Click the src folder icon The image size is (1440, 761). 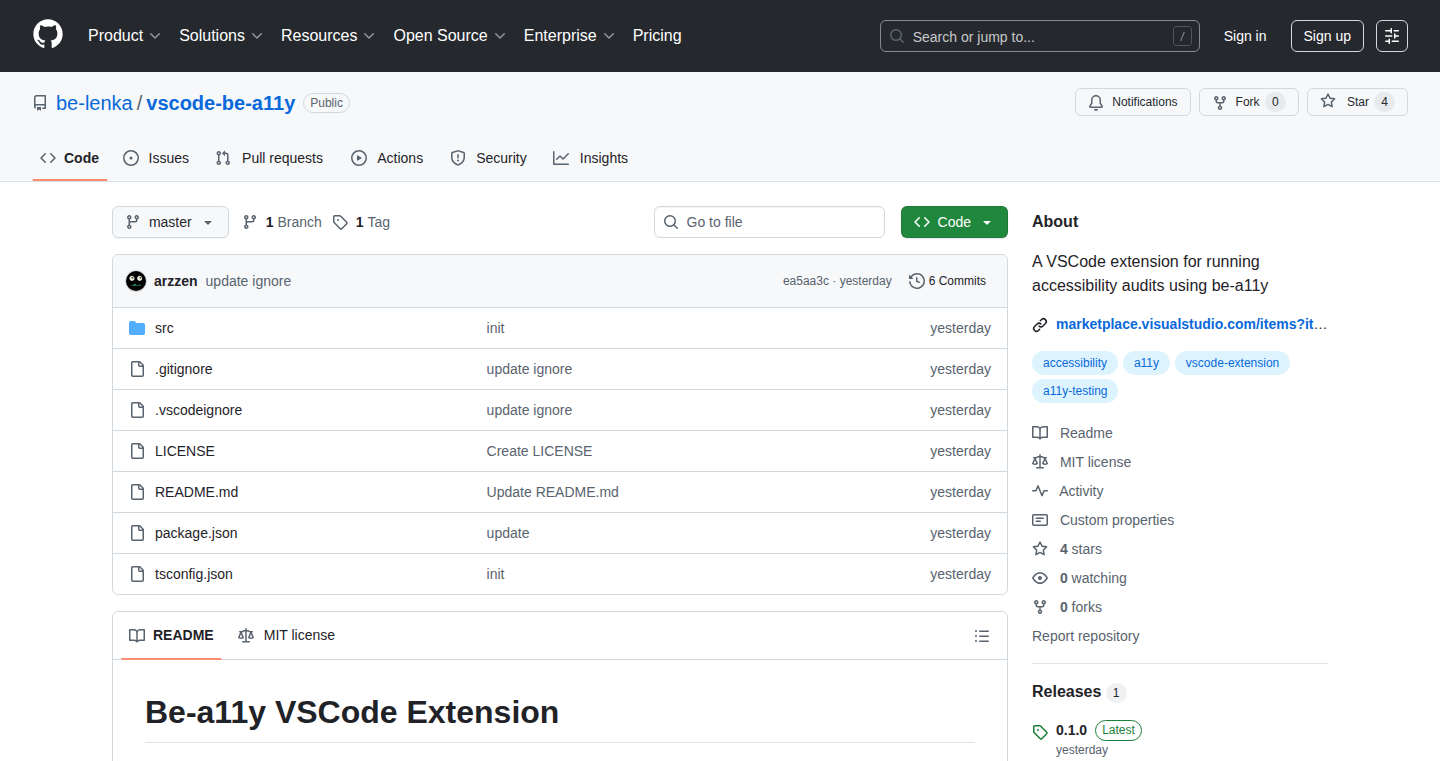(x=137, y=328)
